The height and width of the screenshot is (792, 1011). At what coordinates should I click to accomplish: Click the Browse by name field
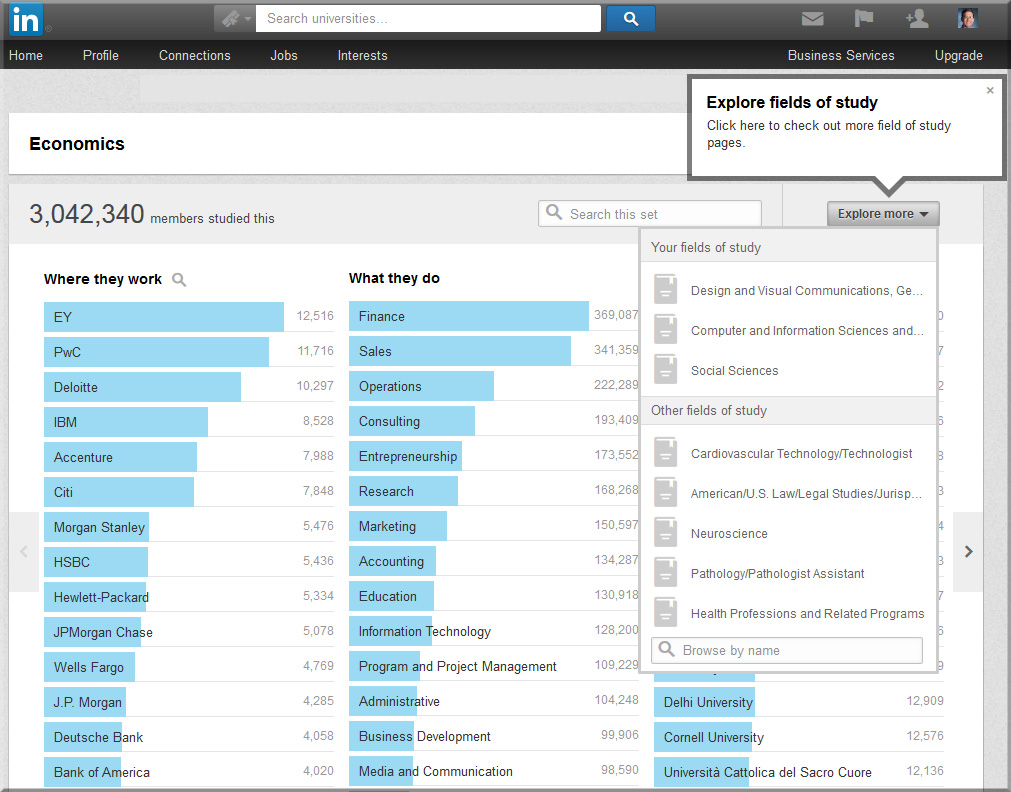click(787, 650)
